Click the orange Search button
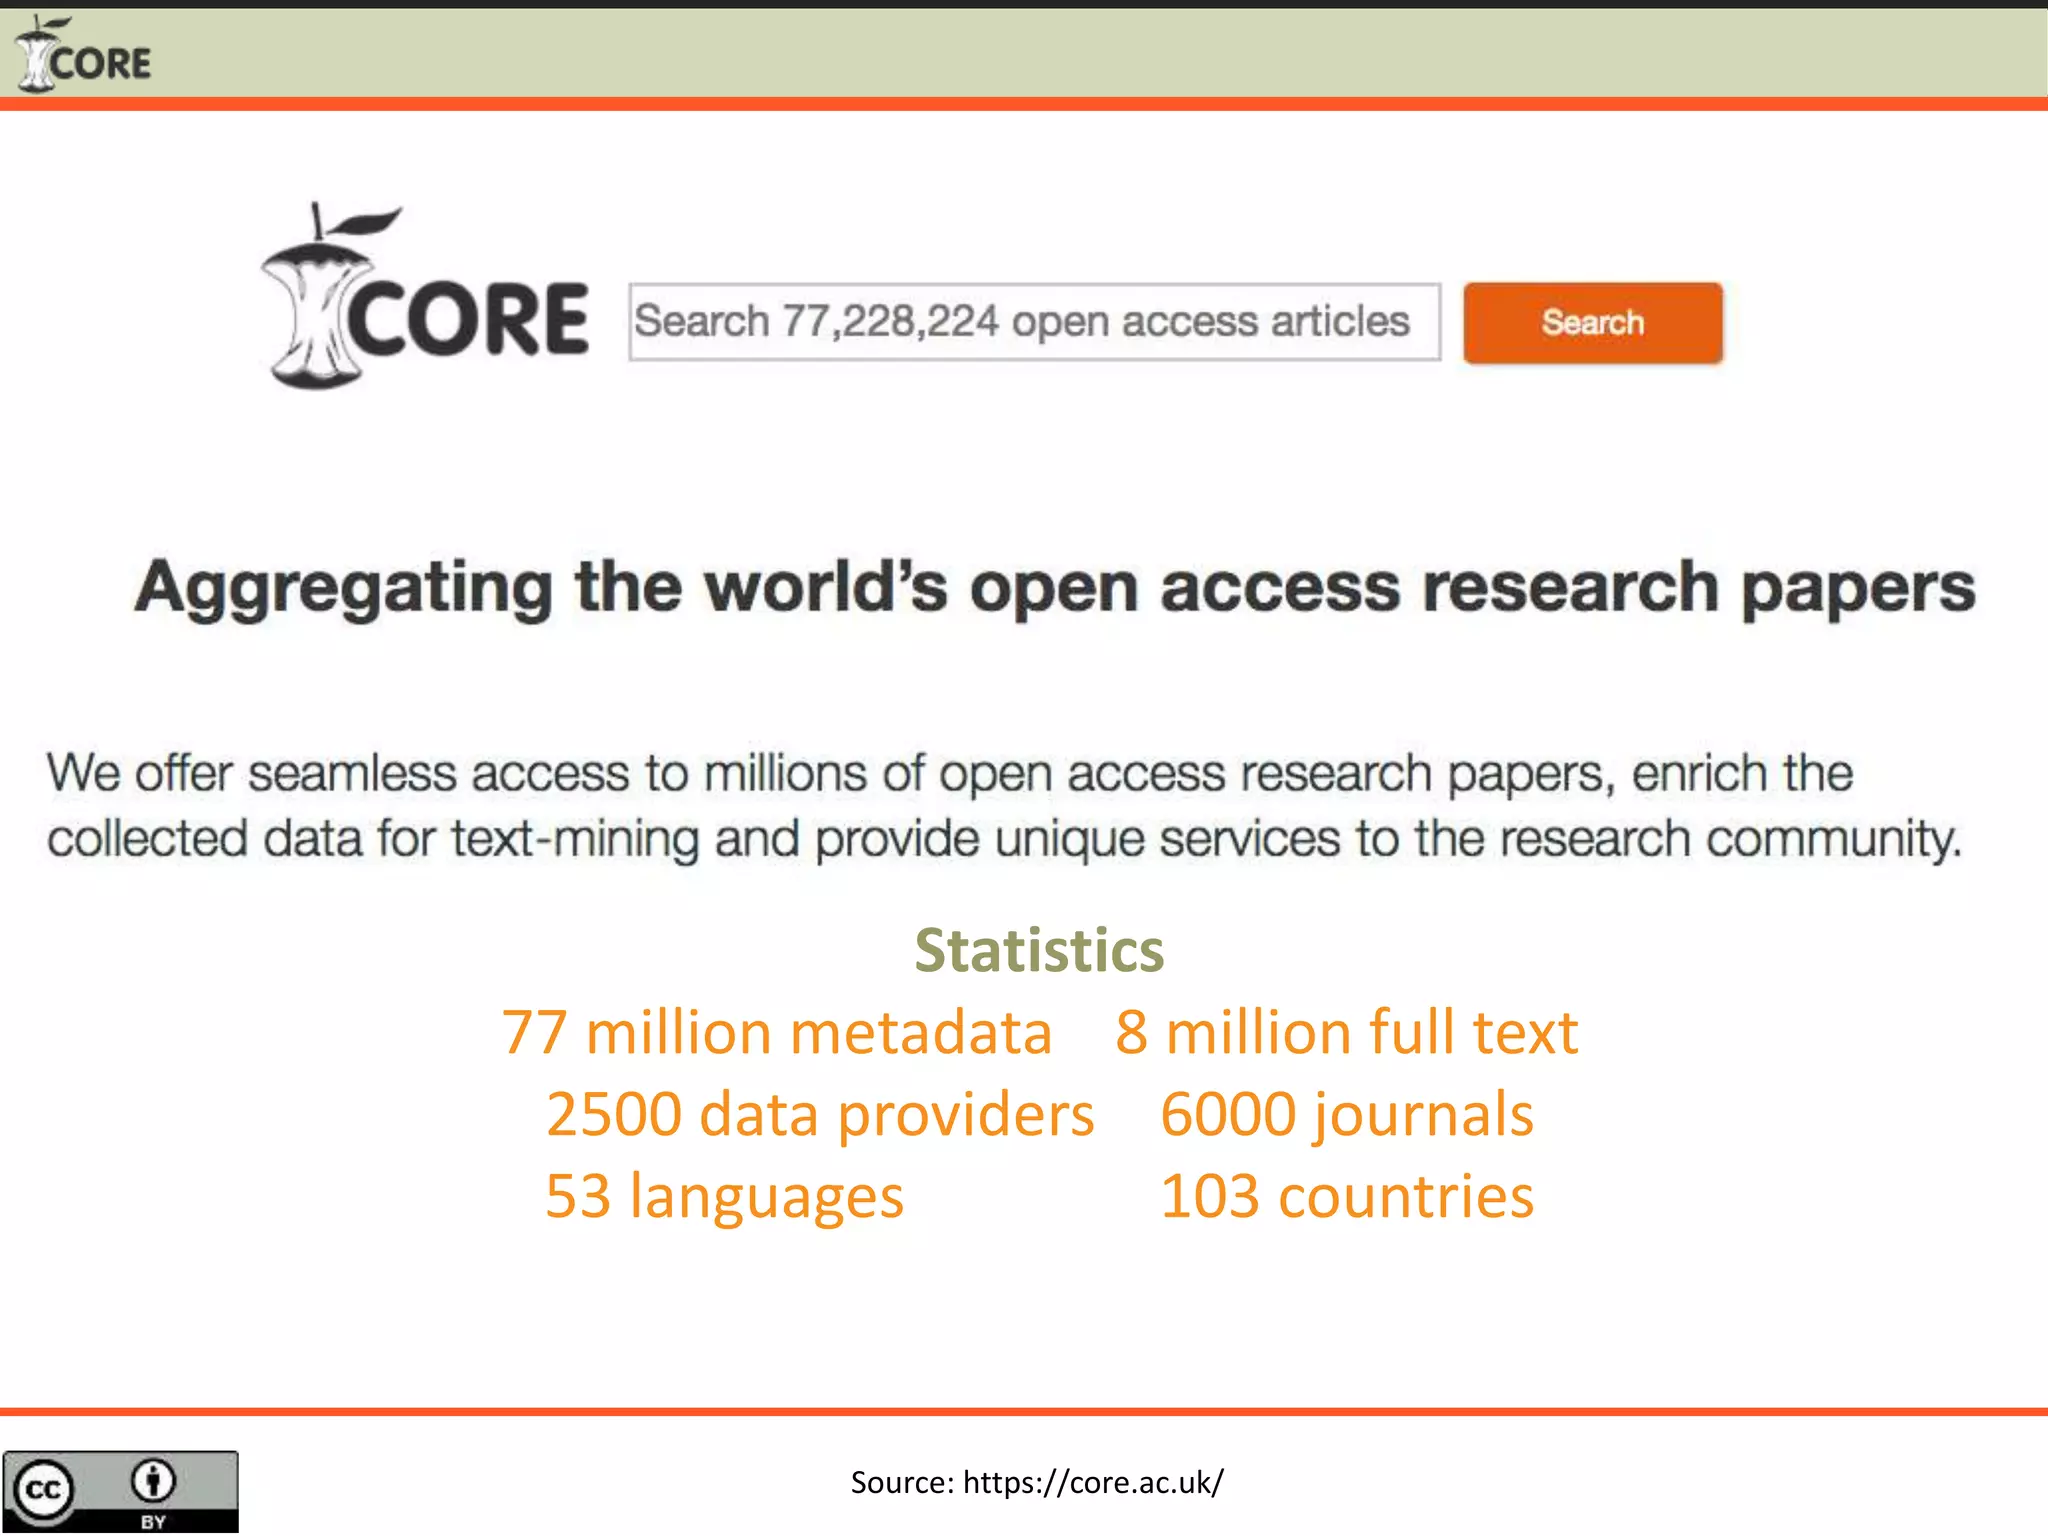This screenshot has width=2048, height=1536. pyautogui.click(x=1593, y=323)
